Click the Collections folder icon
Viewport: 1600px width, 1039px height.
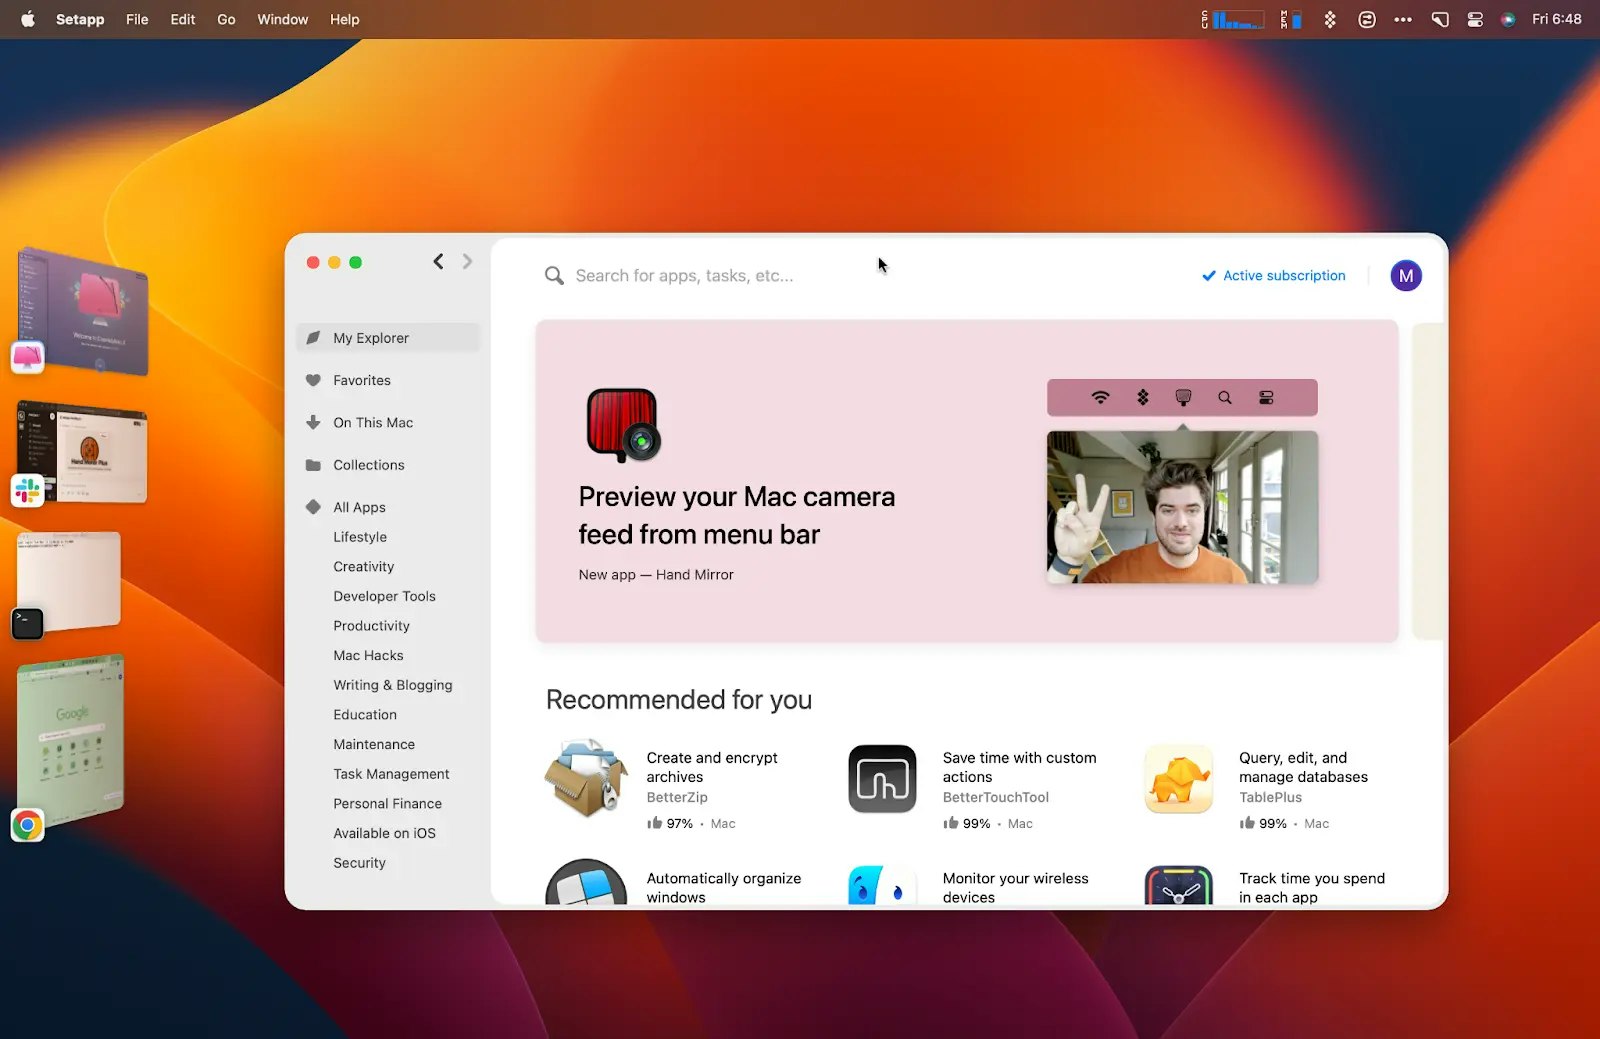(x=313, y=465)
